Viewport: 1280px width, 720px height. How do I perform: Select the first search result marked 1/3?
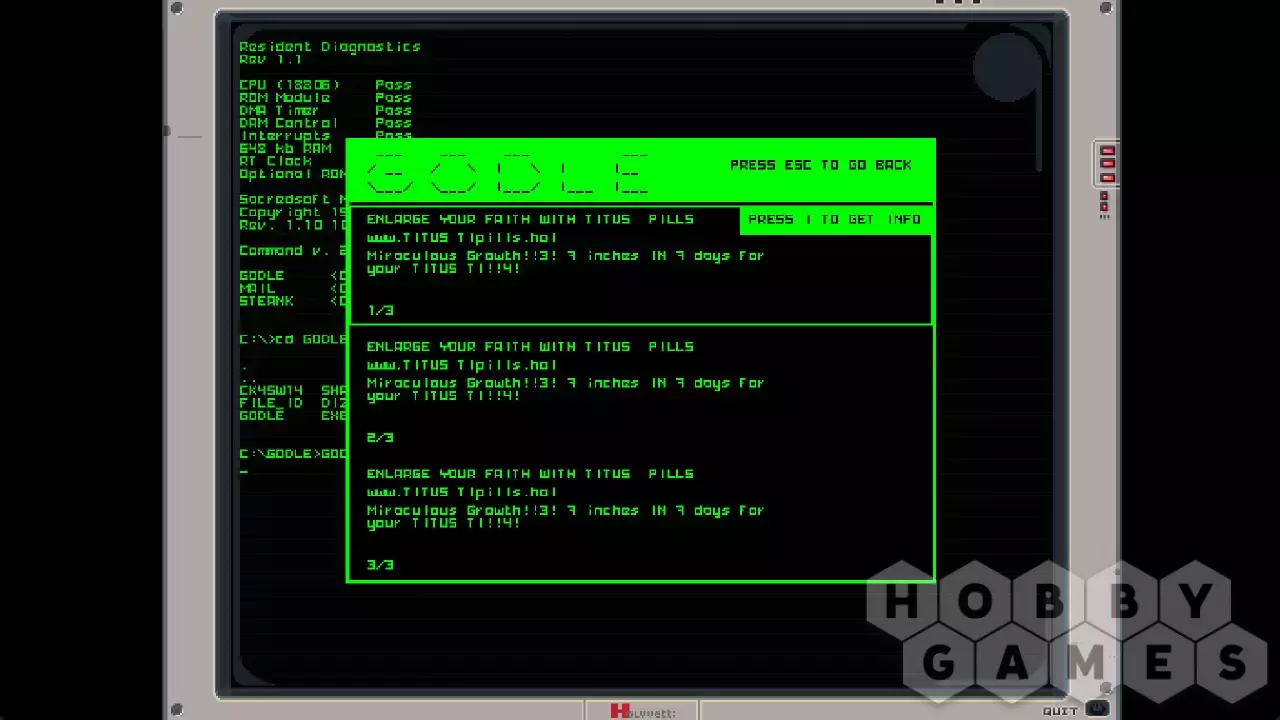point(640,264)
